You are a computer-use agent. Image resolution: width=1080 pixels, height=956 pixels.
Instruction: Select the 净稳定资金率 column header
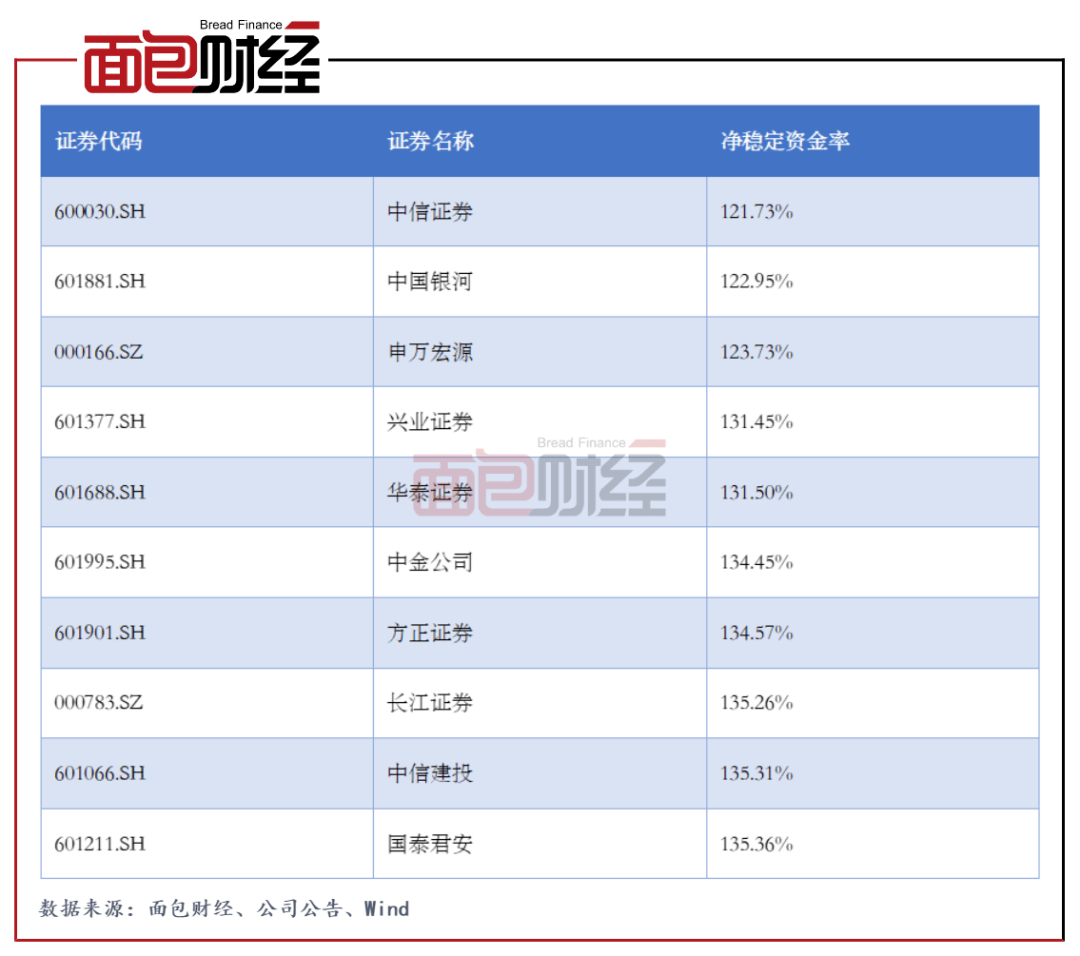click(x=786, y=142)
